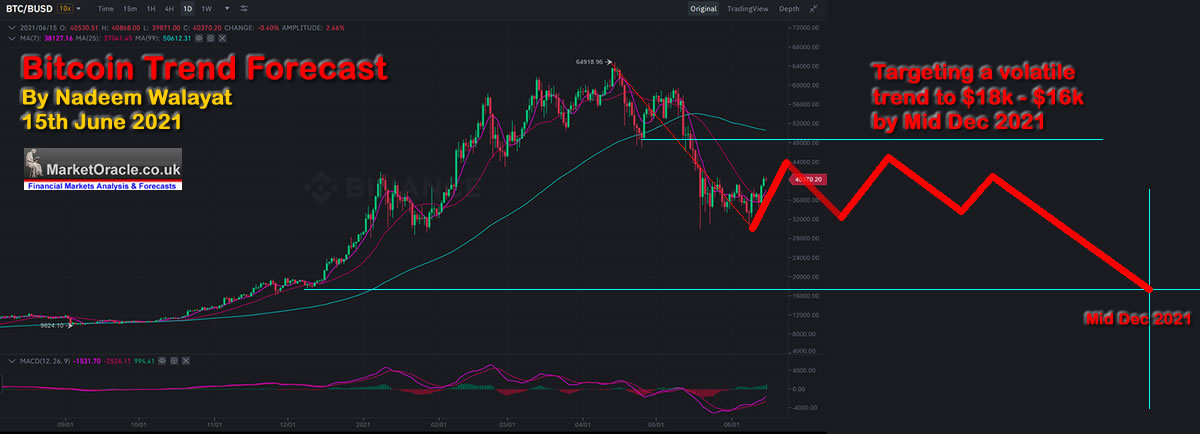Click the MarketOracle.co.uk logo
The image size is (1200, 434).
(103, 170)
